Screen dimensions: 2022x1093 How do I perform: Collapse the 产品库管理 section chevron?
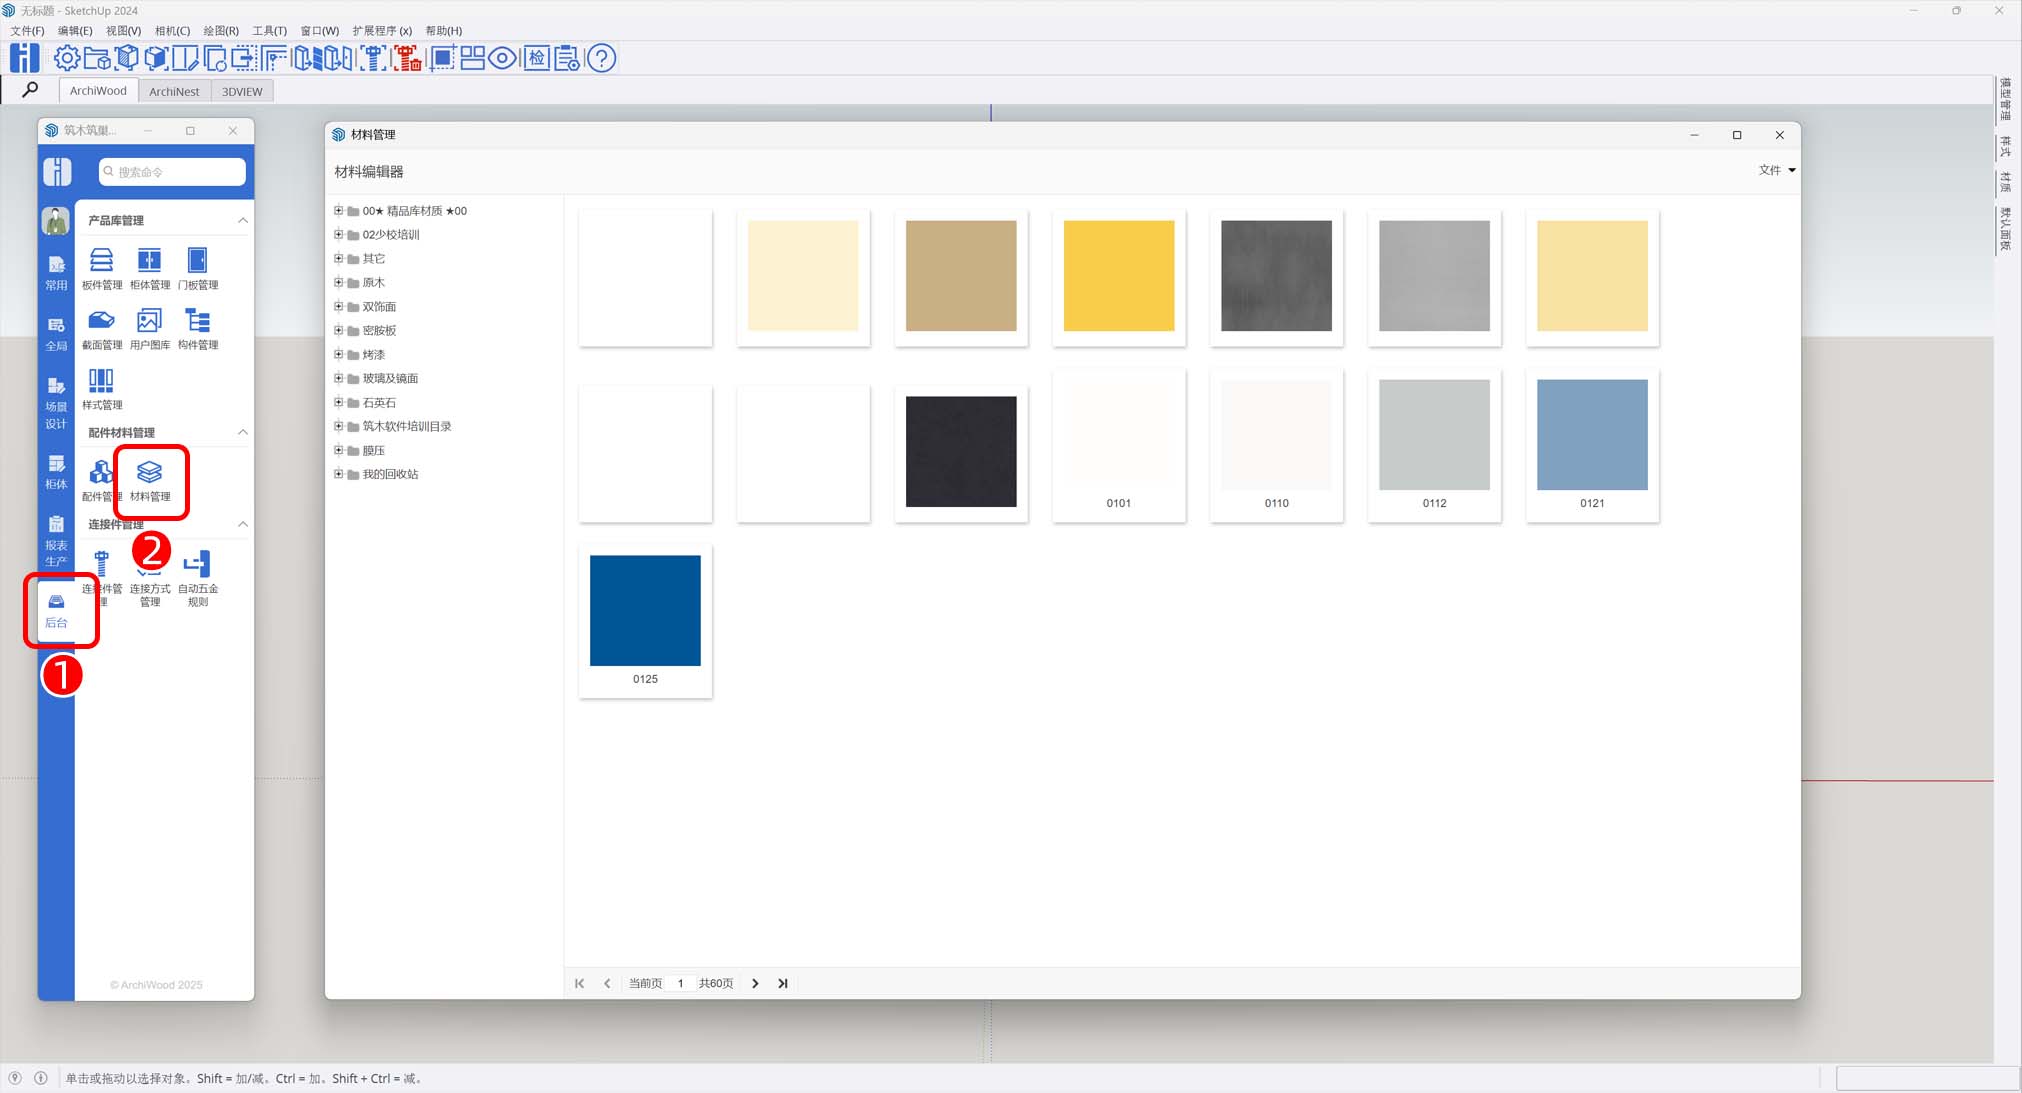pos(242,220)
